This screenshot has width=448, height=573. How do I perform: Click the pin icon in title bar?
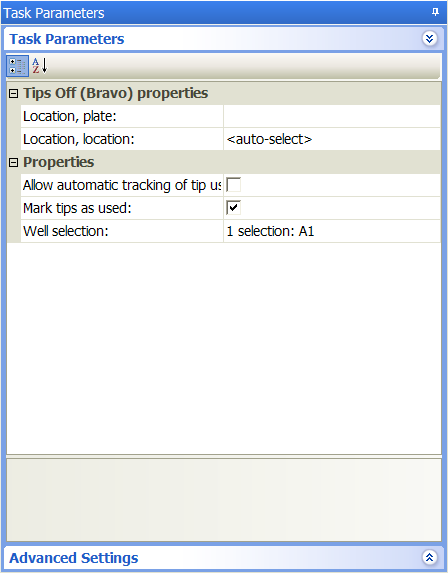tap(435, 12)
